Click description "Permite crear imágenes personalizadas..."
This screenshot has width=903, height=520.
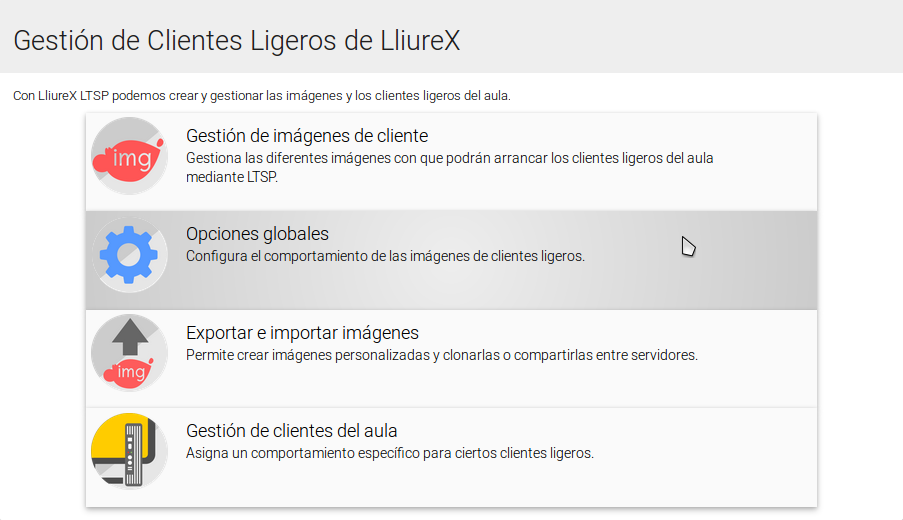(x=441, y=355)
